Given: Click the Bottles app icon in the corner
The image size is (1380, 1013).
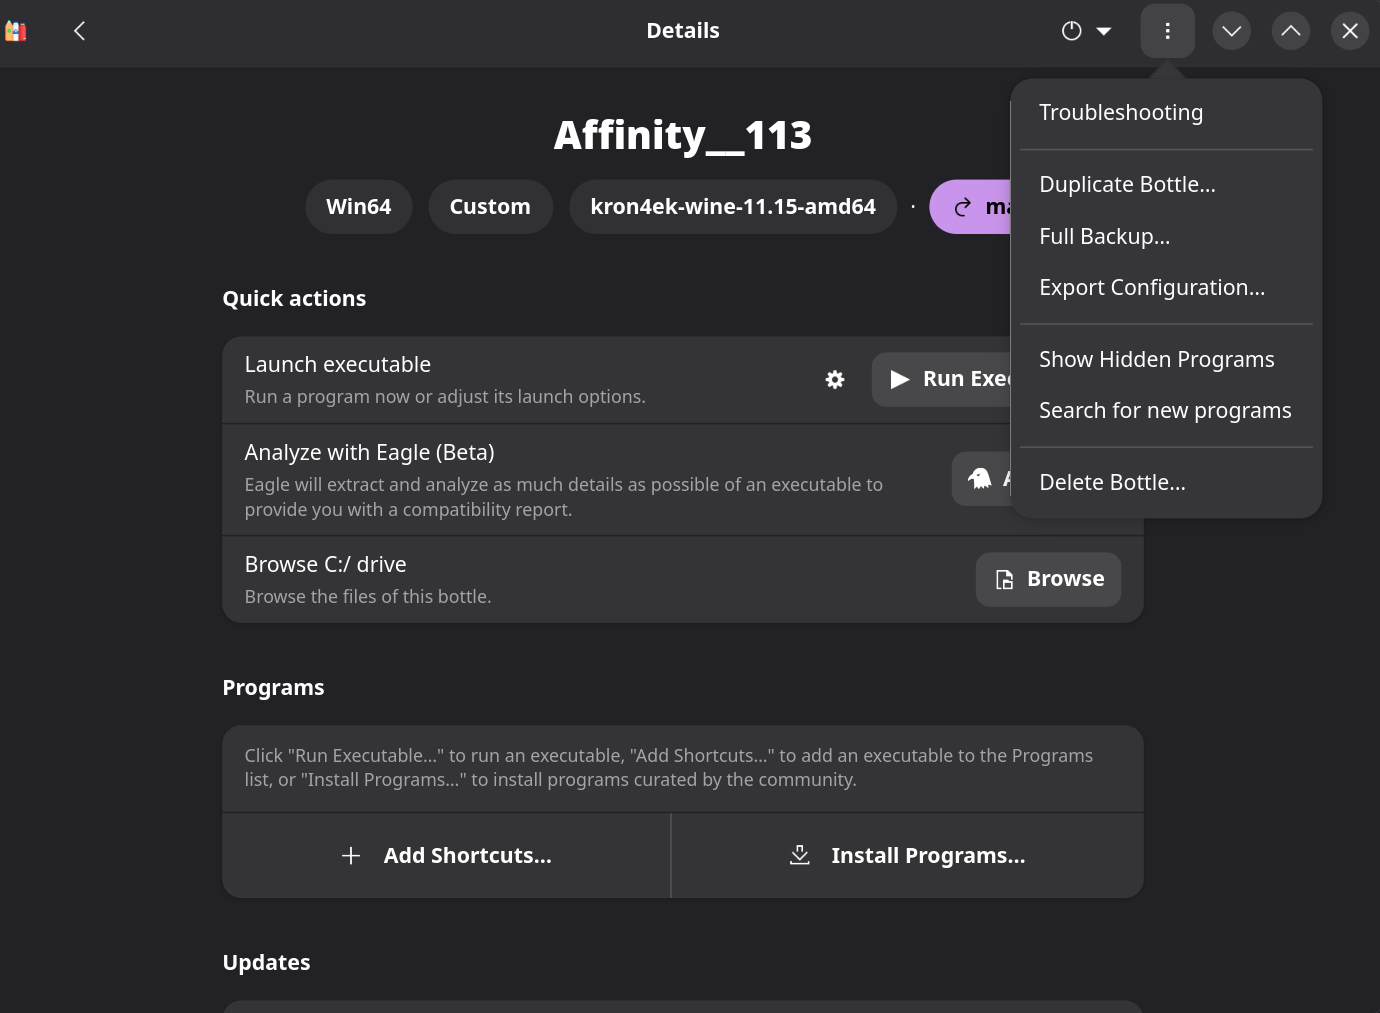Looking at the screenshot, I should coord(16,31).
